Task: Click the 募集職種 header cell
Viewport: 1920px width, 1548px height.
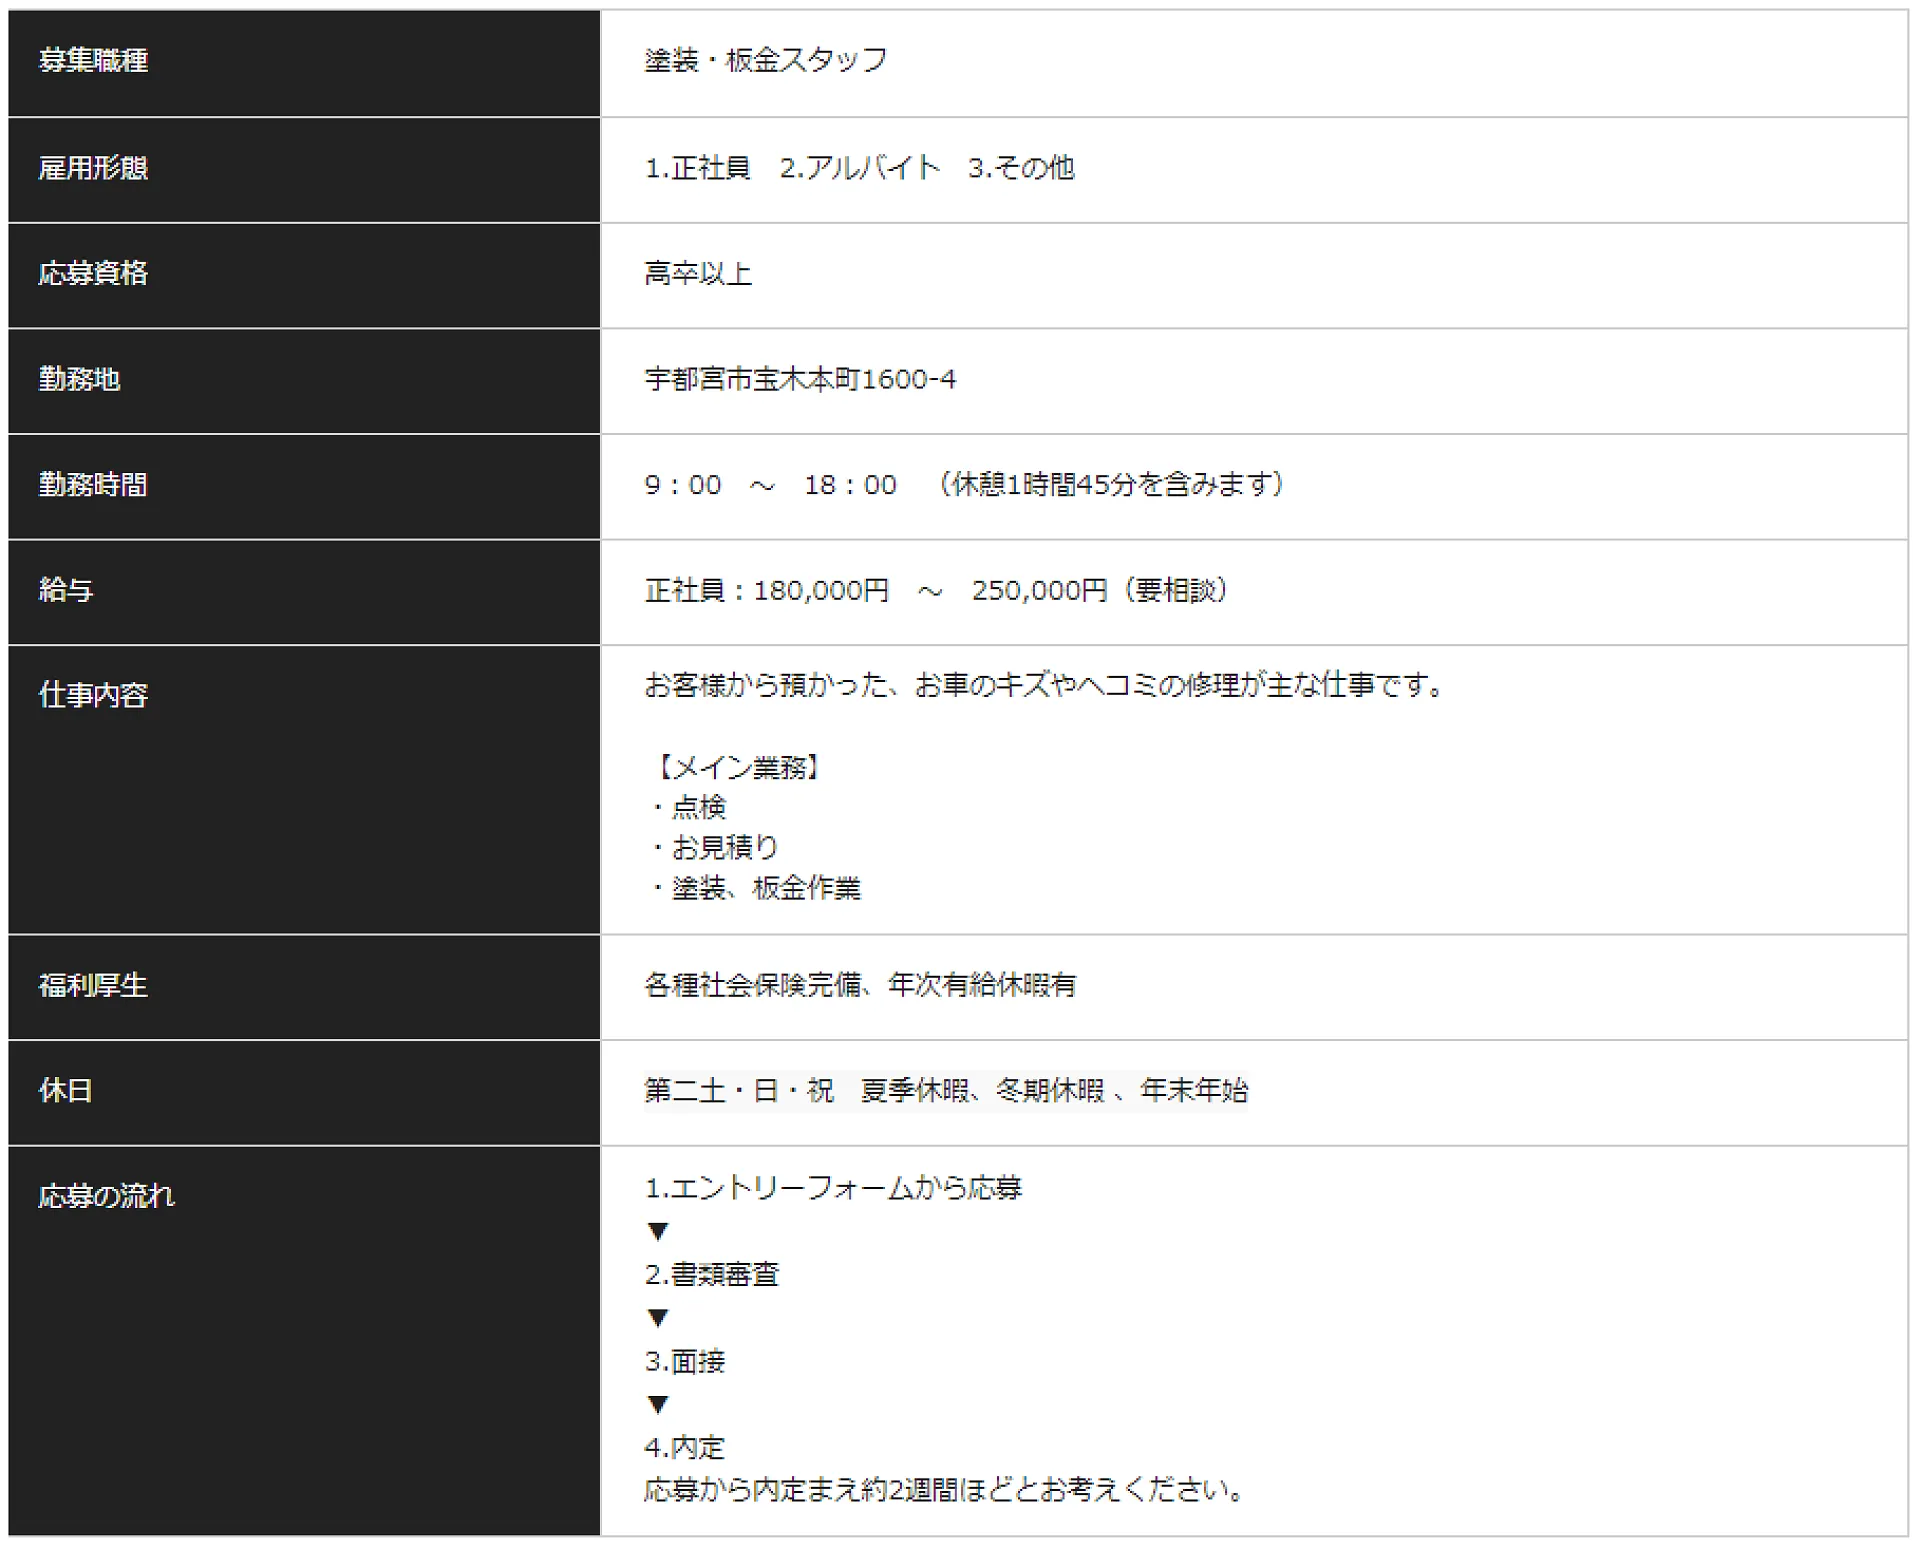Action: [x=93, y=61]
